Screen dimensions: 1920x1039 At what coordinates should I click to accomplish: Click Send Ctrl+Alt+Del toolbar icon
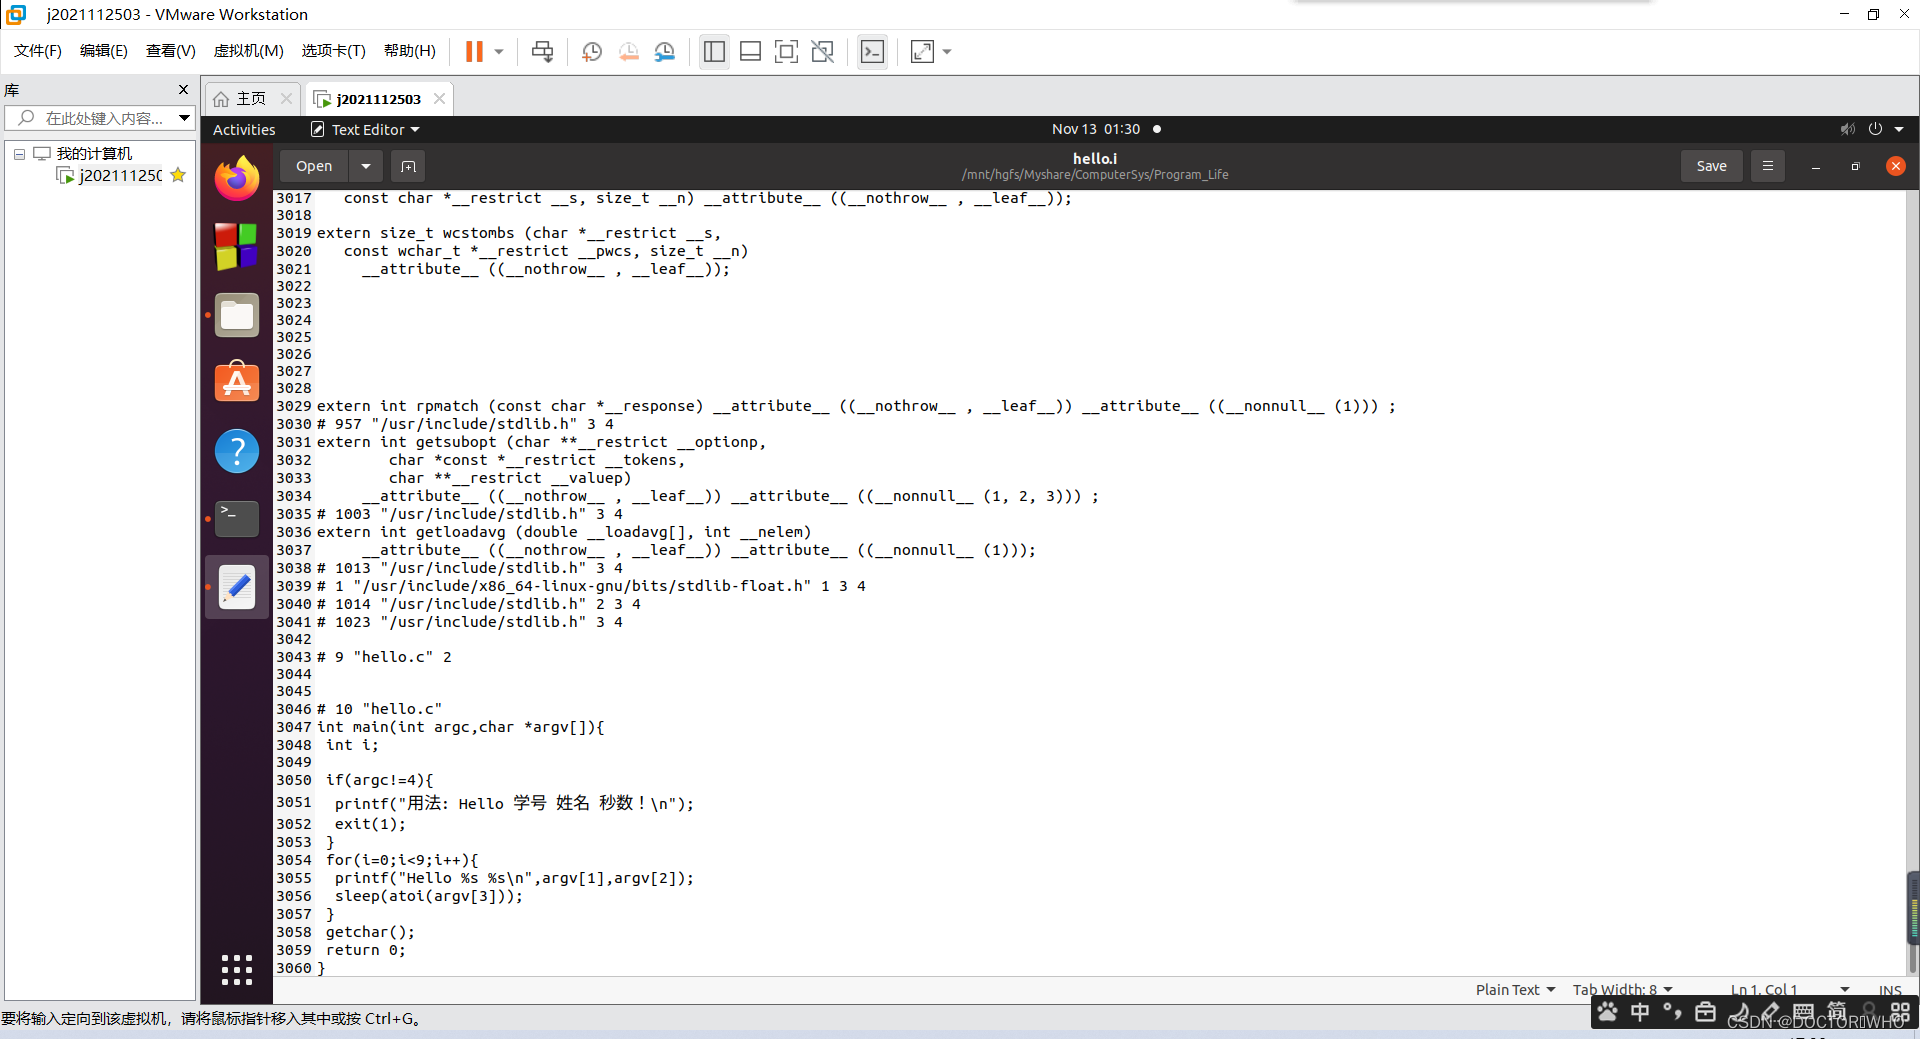click(x=542, y=51)
